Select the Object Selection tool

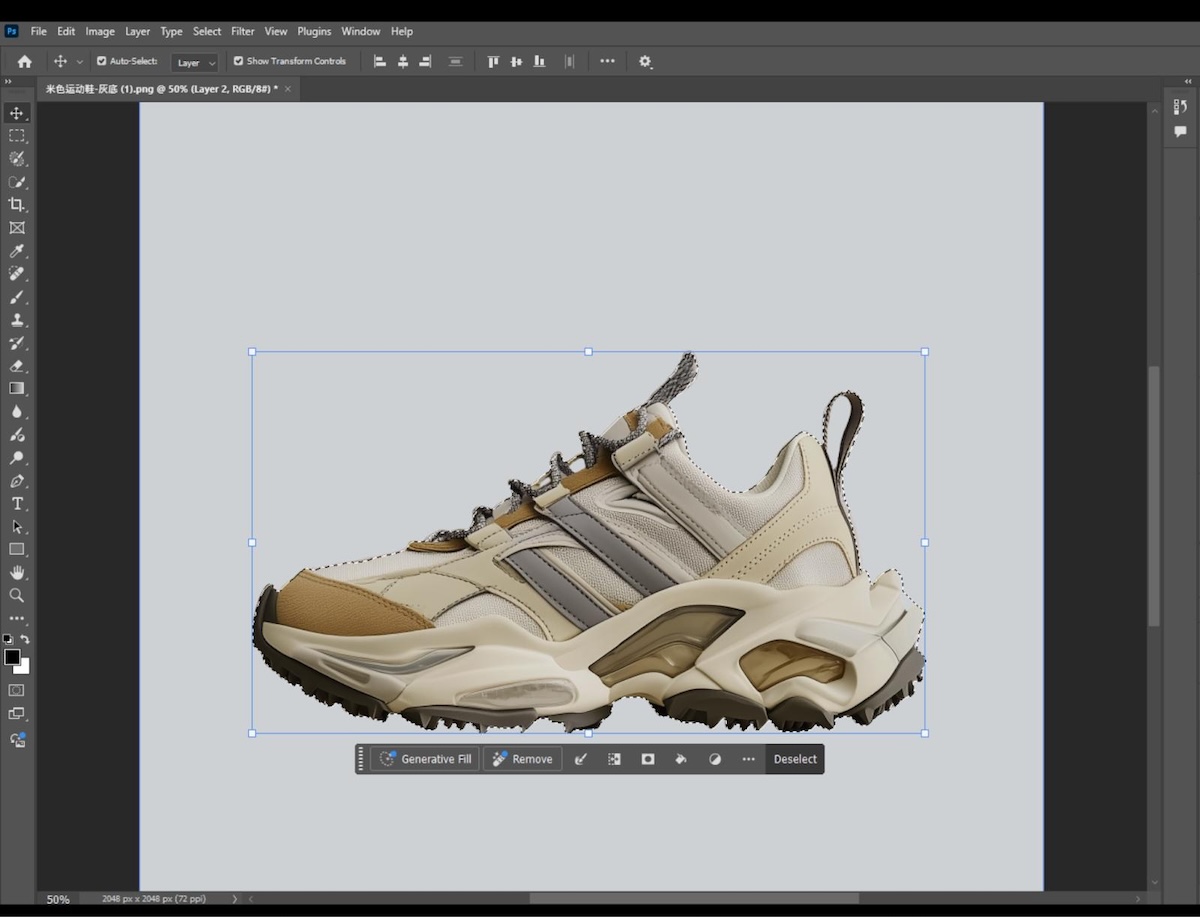point(17,159)
